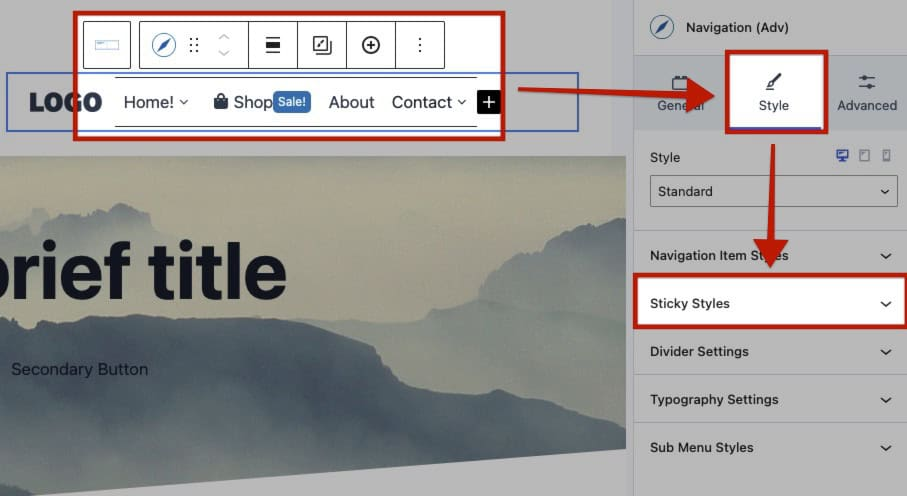Open the three-dot block options menu
The width and height of the screenshot is (907, 496).
(420, 45)
